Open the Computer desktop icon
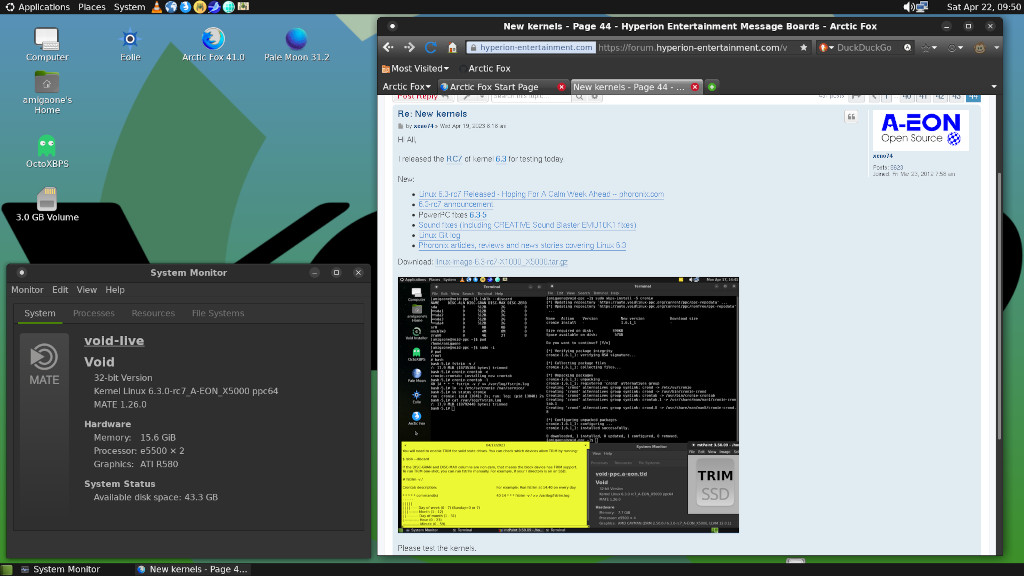 (x=46, y=44)
